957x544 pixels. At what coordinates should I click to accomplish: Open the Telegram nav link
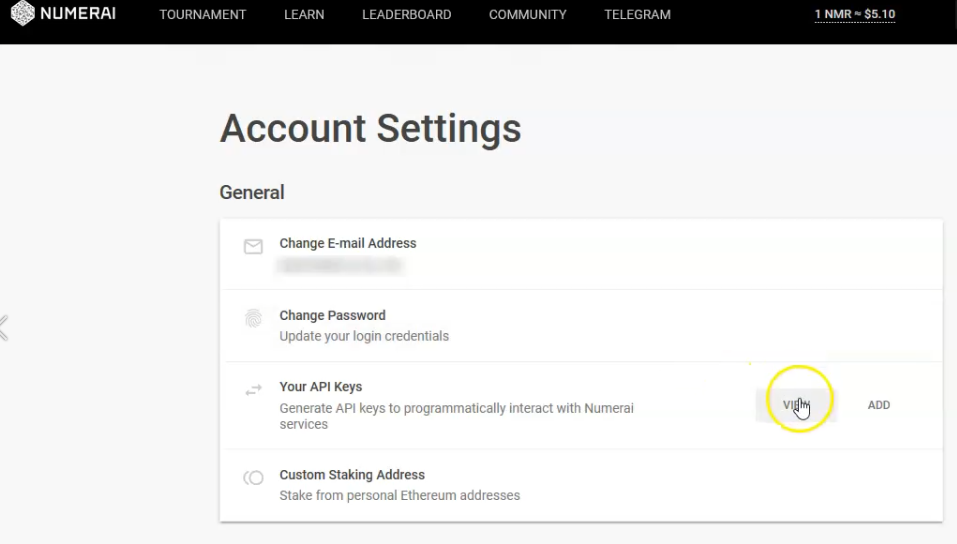[x=637, y=15]
